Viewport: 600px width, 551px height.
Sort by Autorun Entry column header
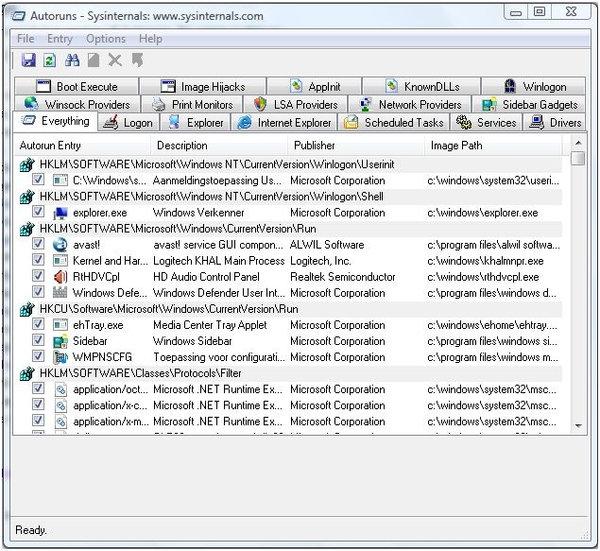[83, 145]
